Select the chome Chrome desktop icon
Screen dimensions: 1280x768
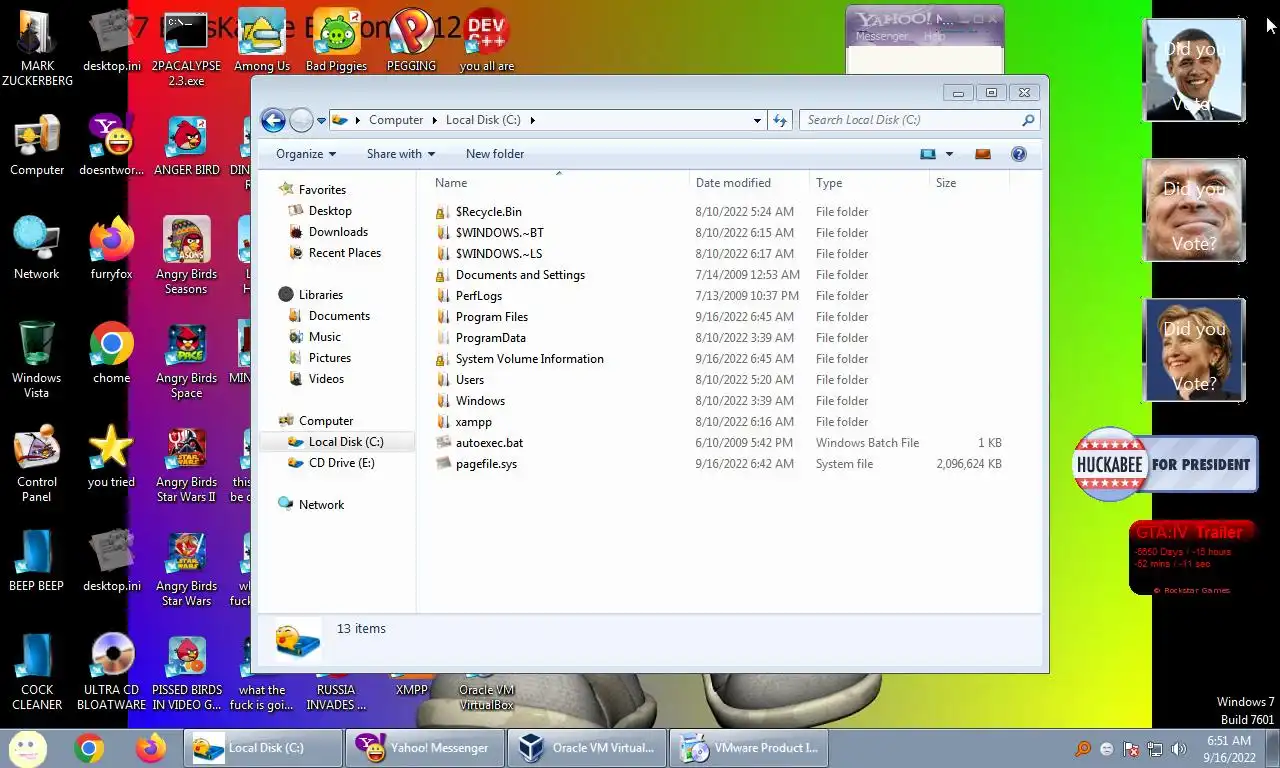(x=111, y=354)
